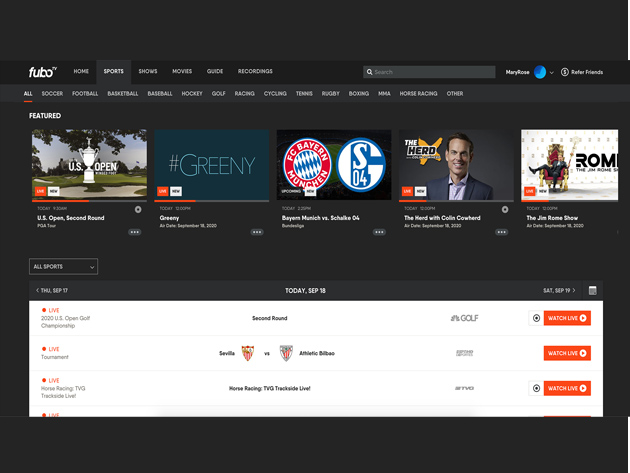This screenshot has height=473, width=630.
Task: Filter by Other category
Action: (x=455, y=94)
